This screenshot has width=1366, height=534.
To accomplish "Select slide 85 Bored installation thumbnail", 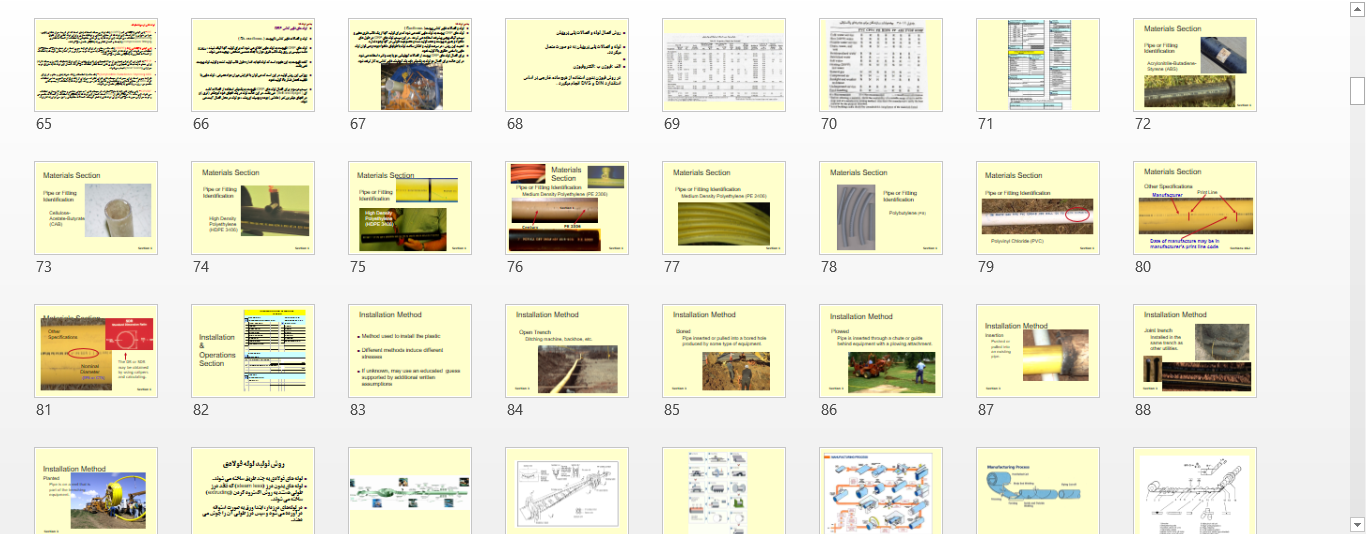I will pos(724,351).
